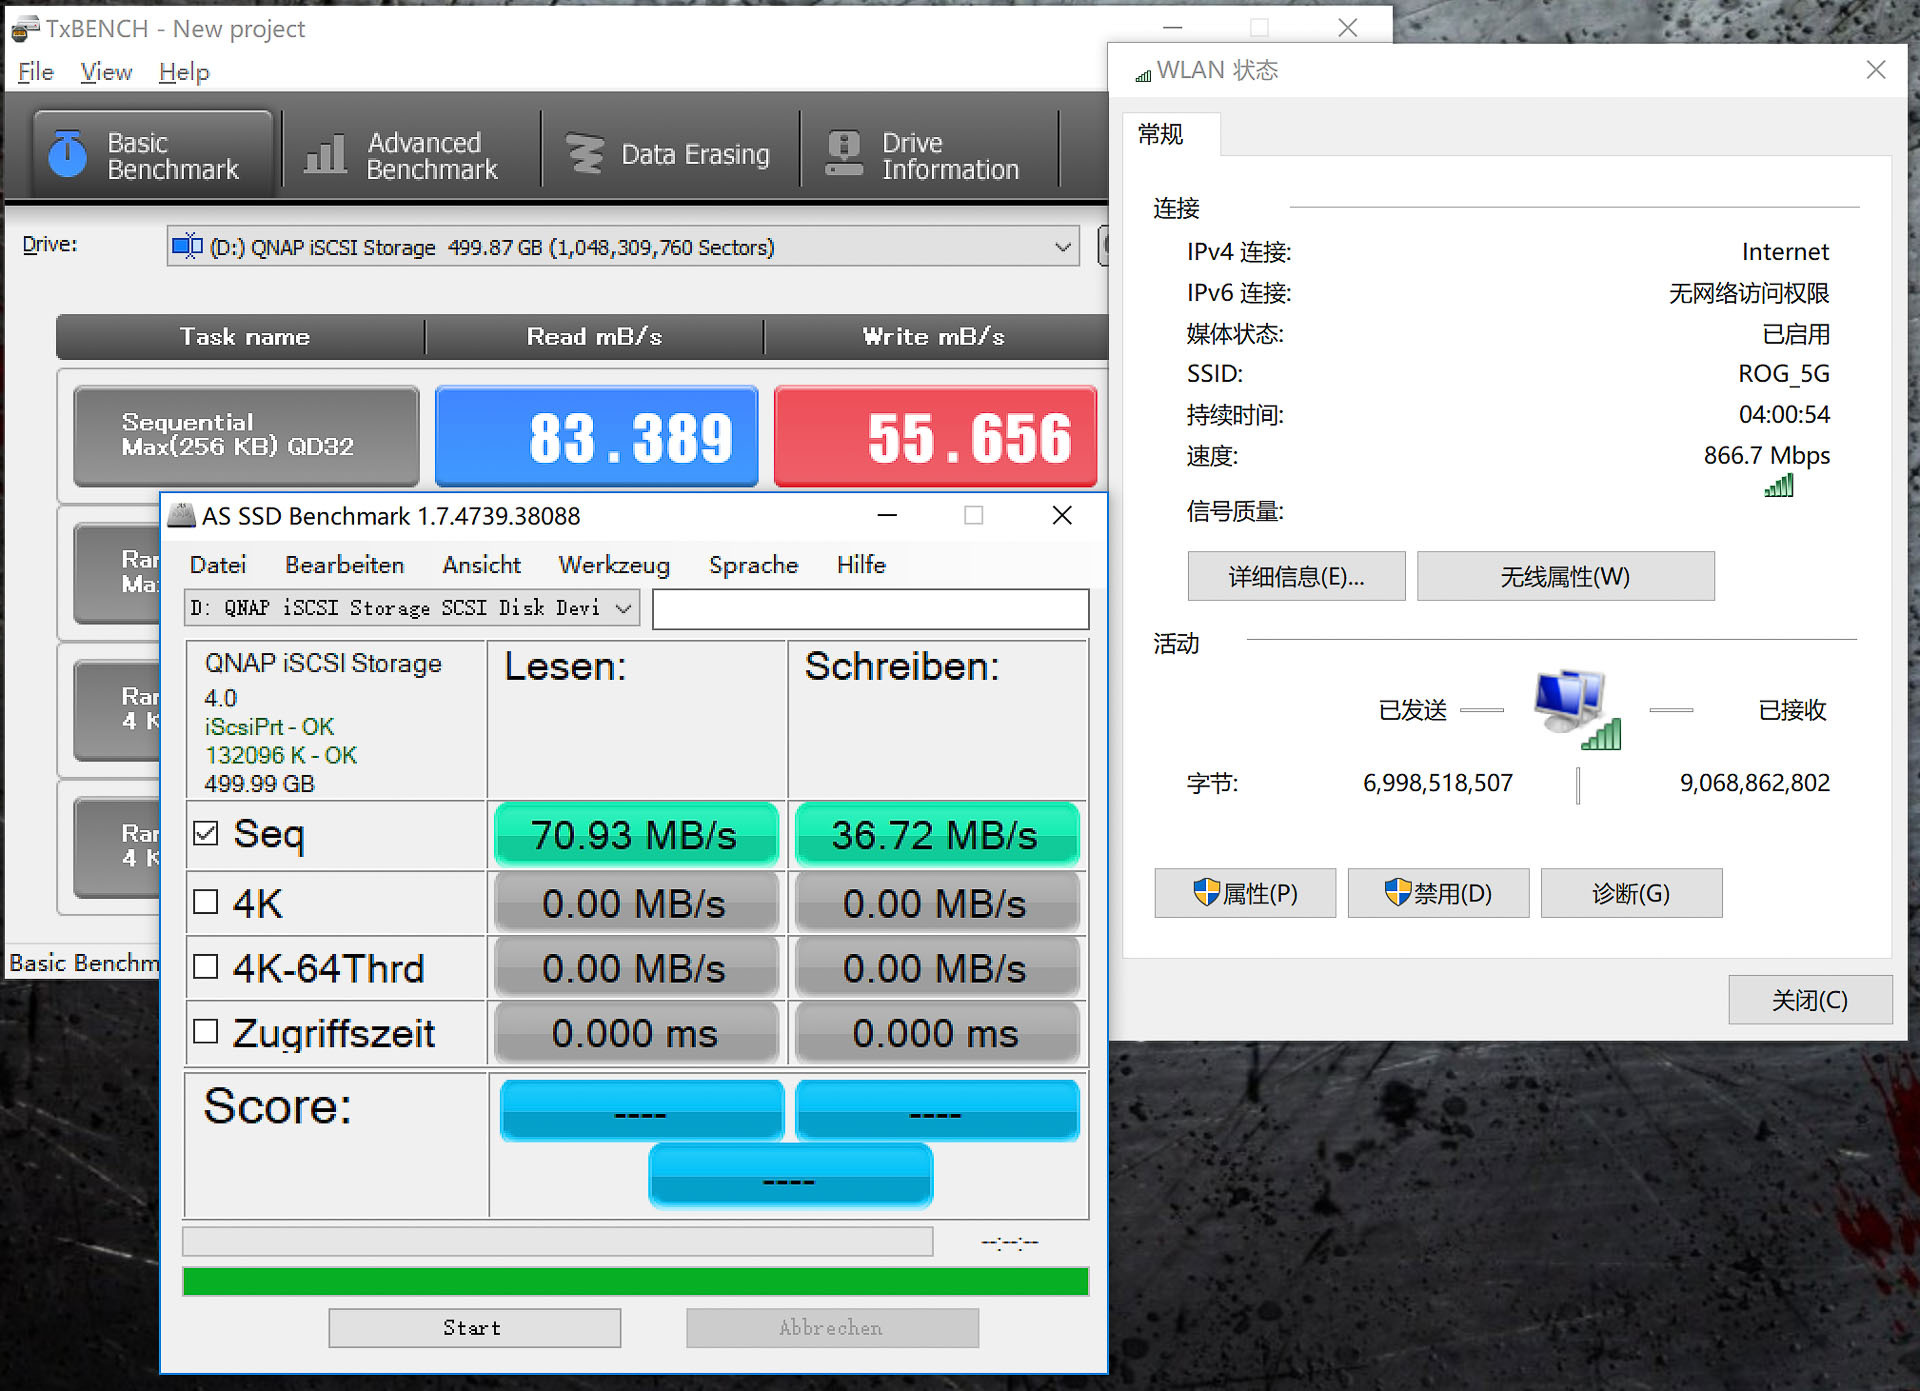
Task: Click the Data Erasing eraser icon
Action: (x=585, y=154)
